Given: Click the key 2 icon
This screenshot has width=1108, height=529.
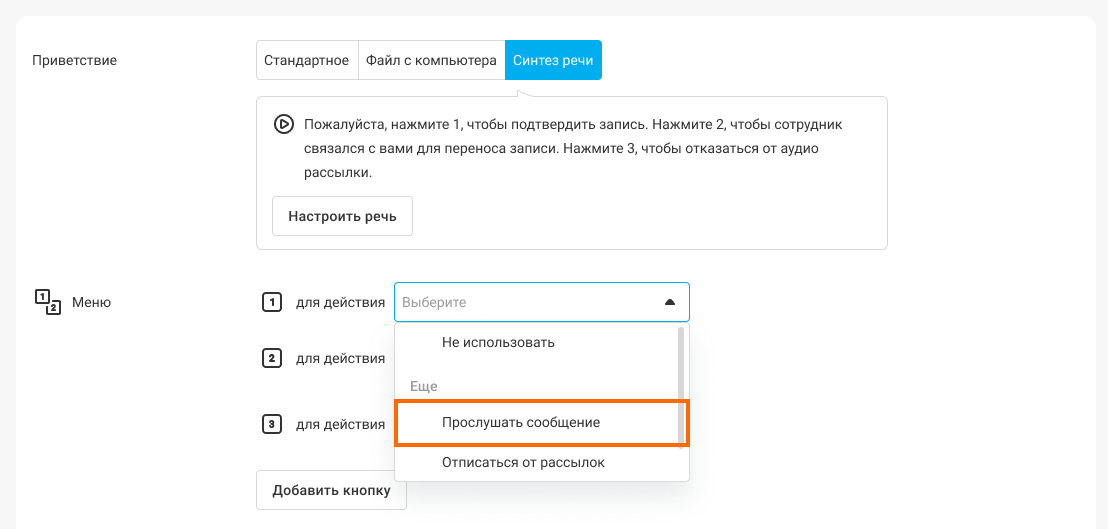Looking at the screenshot, I should (x=272, y=358).
